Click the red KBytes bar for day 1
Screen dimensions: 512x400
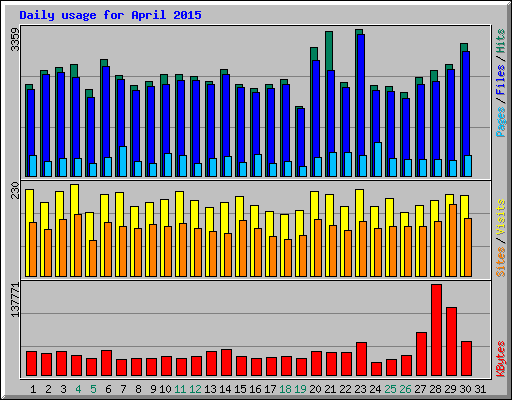tap(31, 363)
